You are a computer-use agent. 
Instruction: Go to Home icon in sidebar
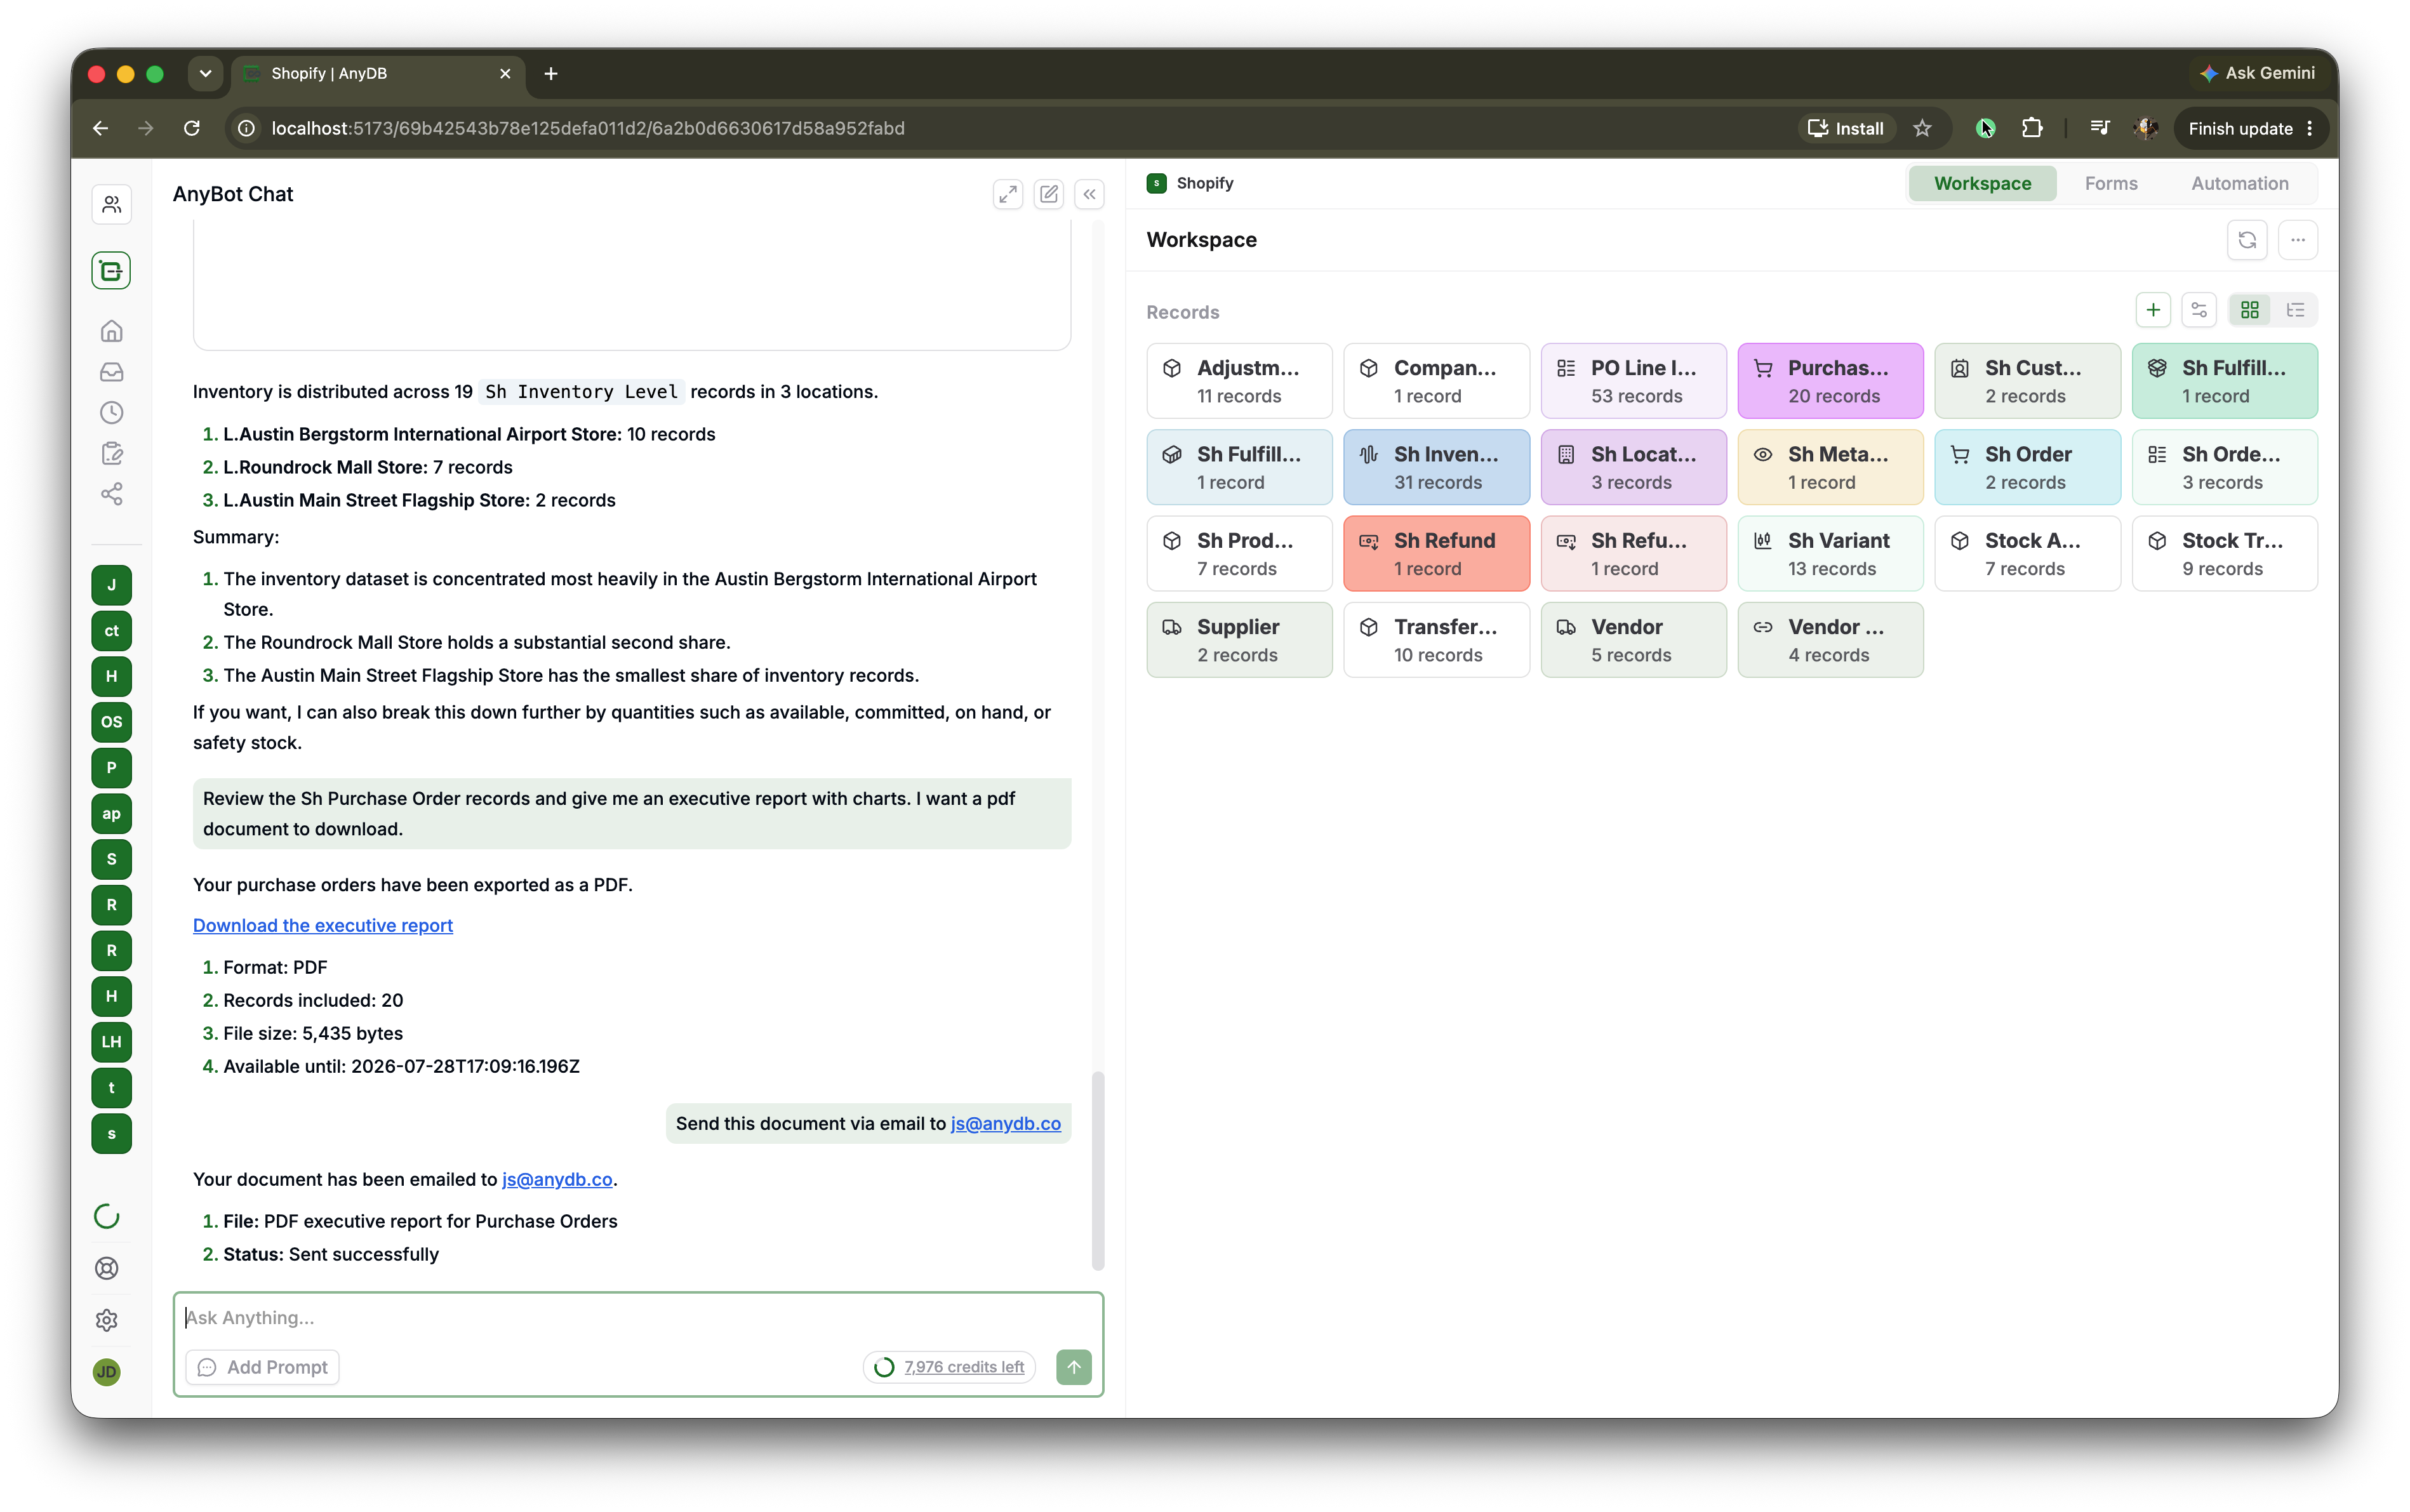(111, 330)
